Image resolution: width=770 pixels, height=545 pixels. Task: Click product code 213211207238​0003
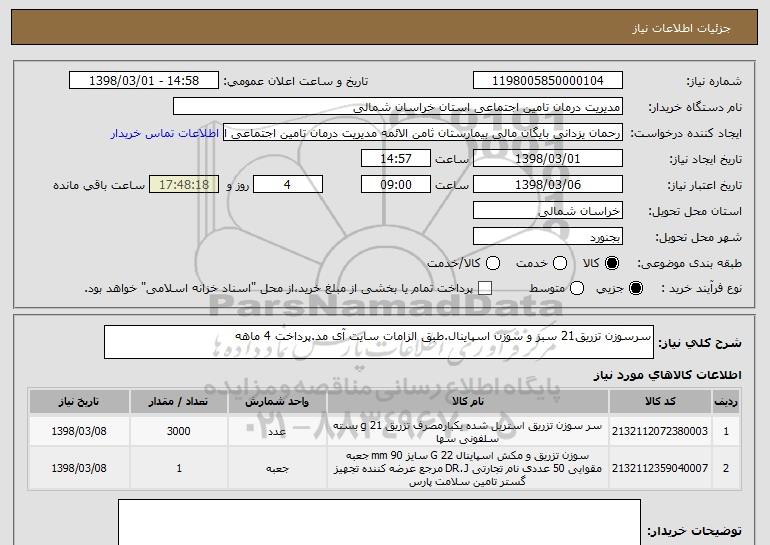[660, 431]
